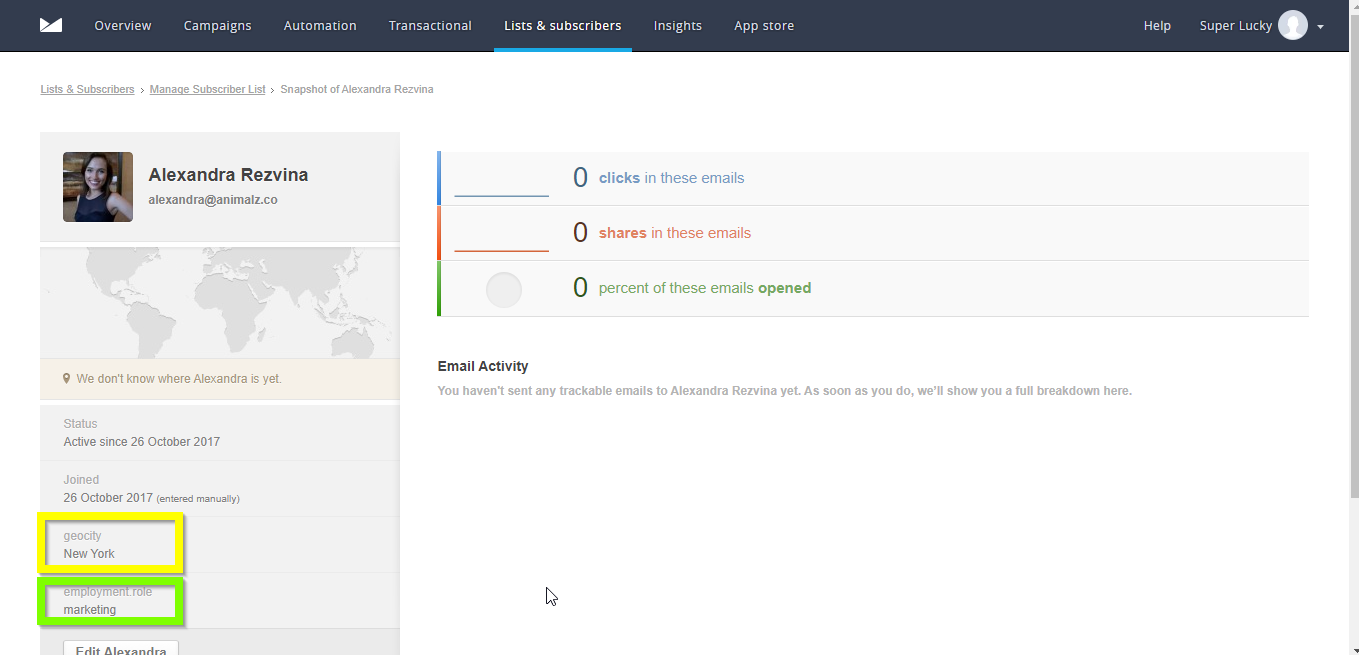Click the grey open-rate circle chart
The image size is (1359, 655).
tap(504, 290)
